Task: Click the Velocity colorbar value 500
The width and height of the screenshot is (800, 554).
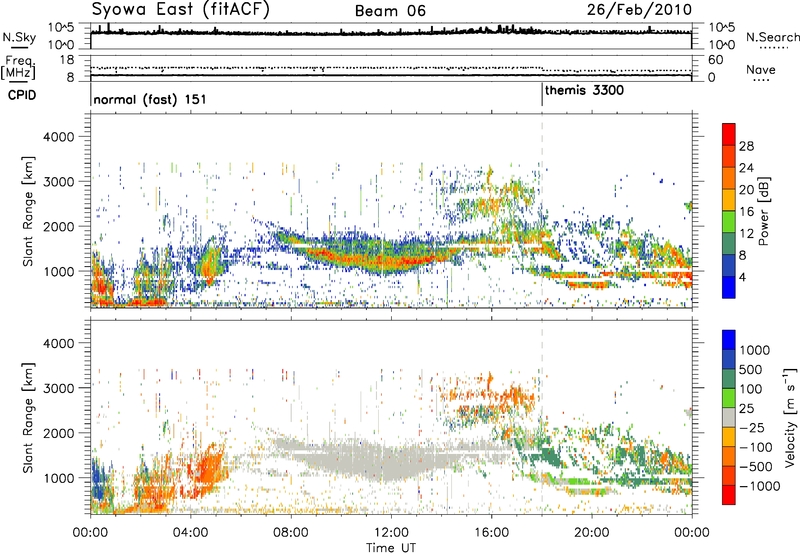Action: point(751,369)
